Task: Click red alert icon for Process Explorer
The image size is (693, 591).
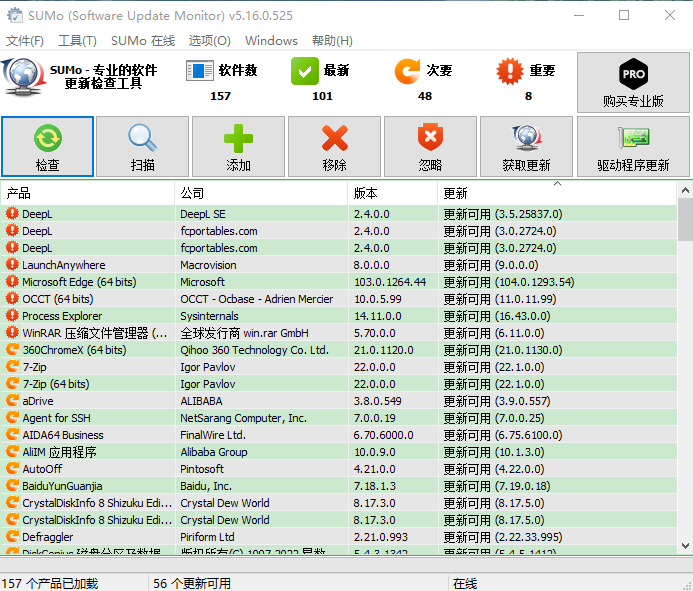Action: [12, 316]
